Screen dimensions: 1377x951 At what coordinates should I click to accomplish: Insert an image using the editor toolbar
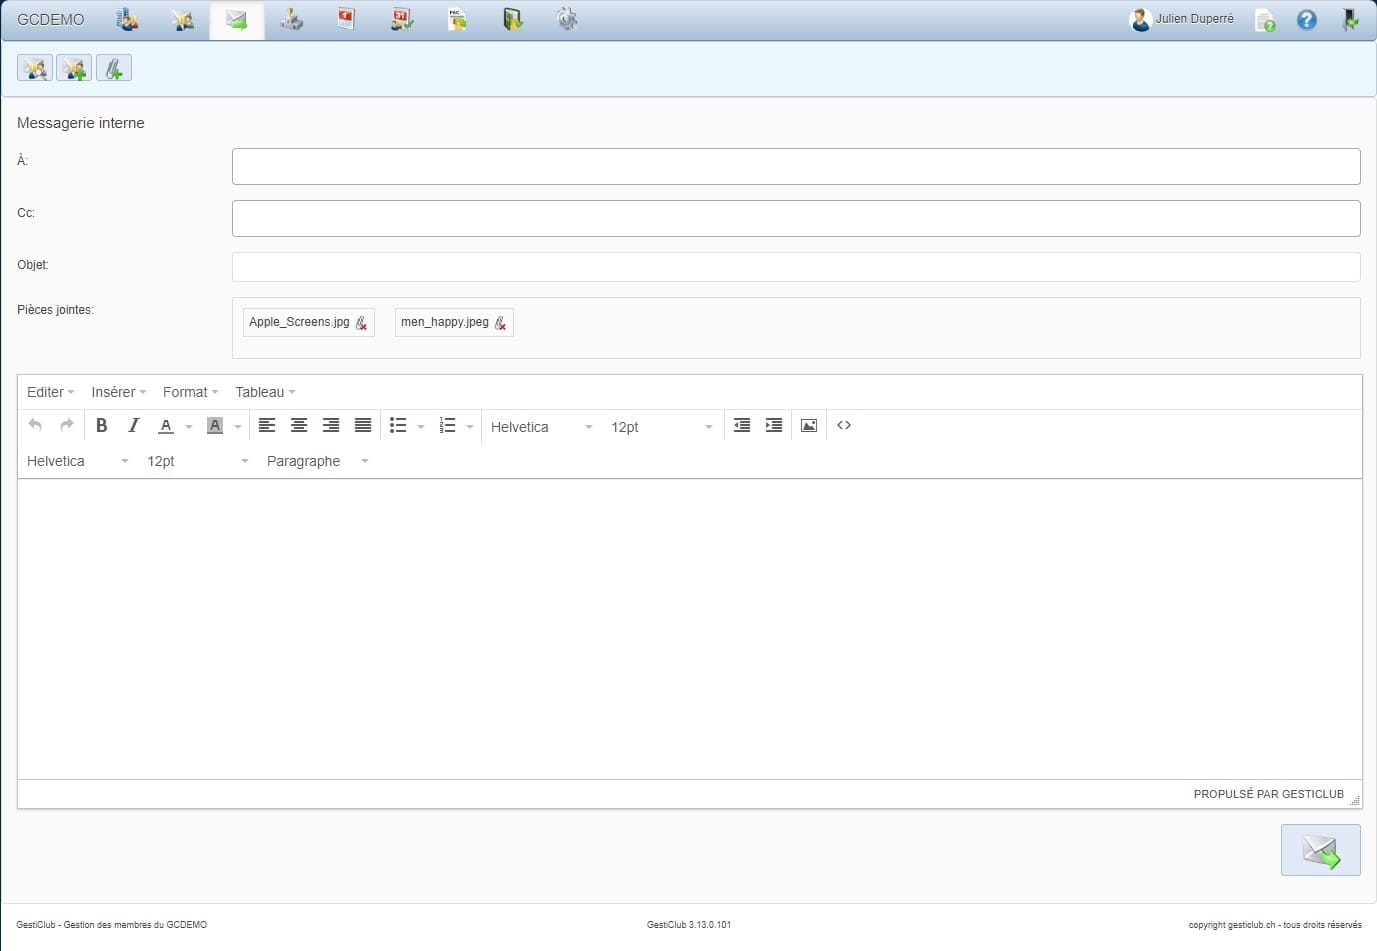pos(809,426)
